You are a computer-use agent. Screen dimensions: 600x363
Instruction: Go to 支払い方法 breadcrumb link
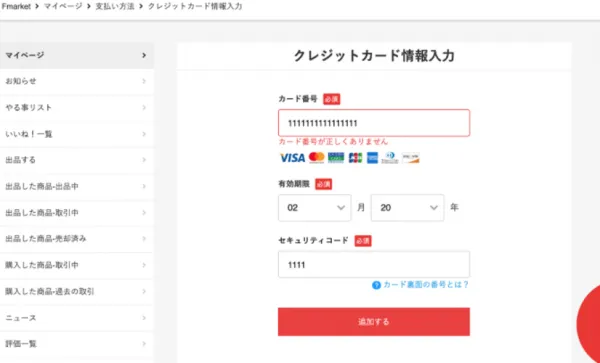tap(115, 6)
